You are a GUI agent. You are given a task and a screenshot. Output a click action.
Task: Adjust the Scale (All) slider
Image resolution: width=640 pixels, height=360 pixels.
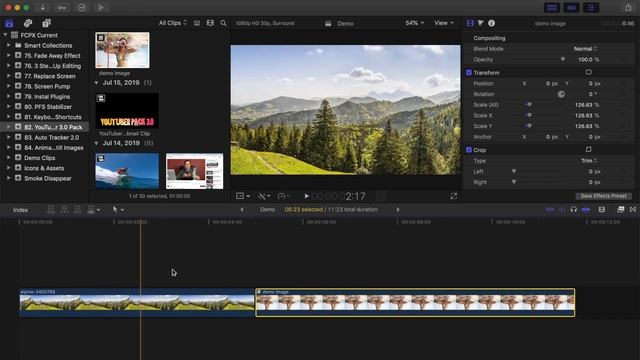[529, 104]
